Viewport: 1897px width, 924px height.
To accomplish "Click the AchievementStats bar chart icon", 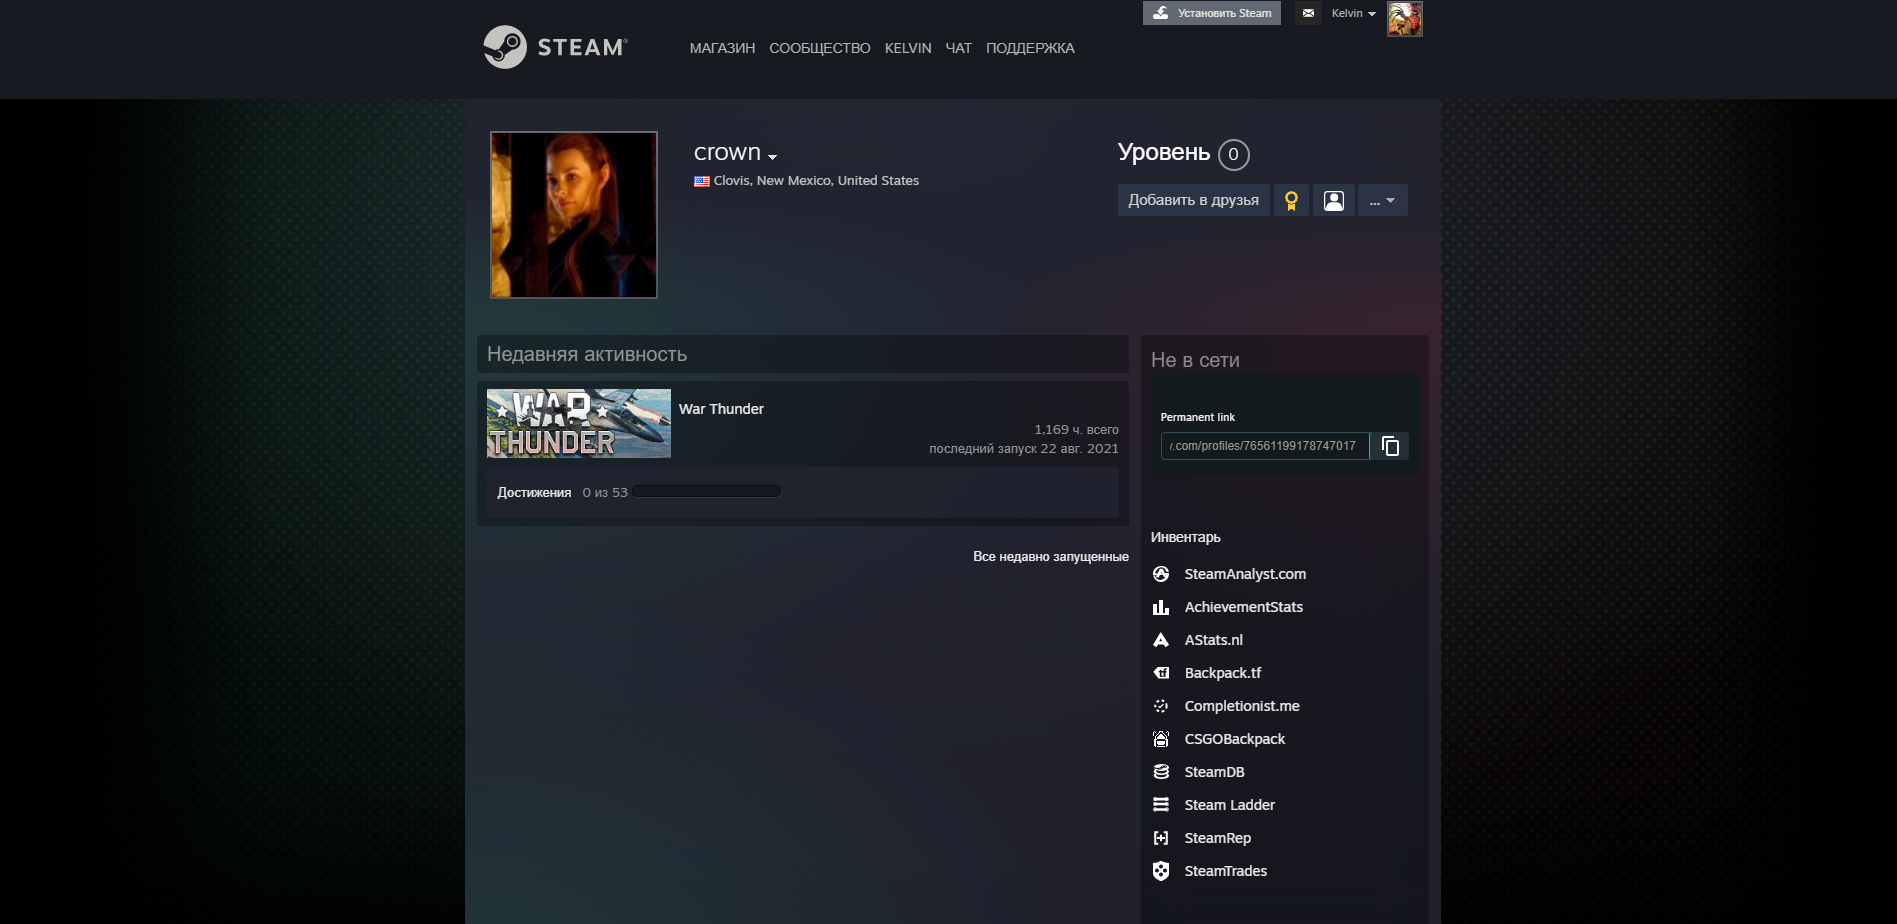I will click(1161, 607).
